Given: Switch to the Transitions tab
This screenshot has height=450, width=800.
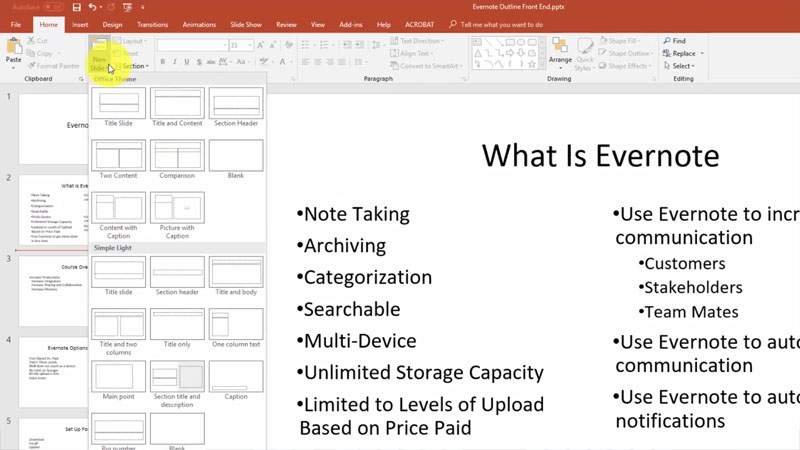Looking at the screenshot, I should tap(152, 24).
